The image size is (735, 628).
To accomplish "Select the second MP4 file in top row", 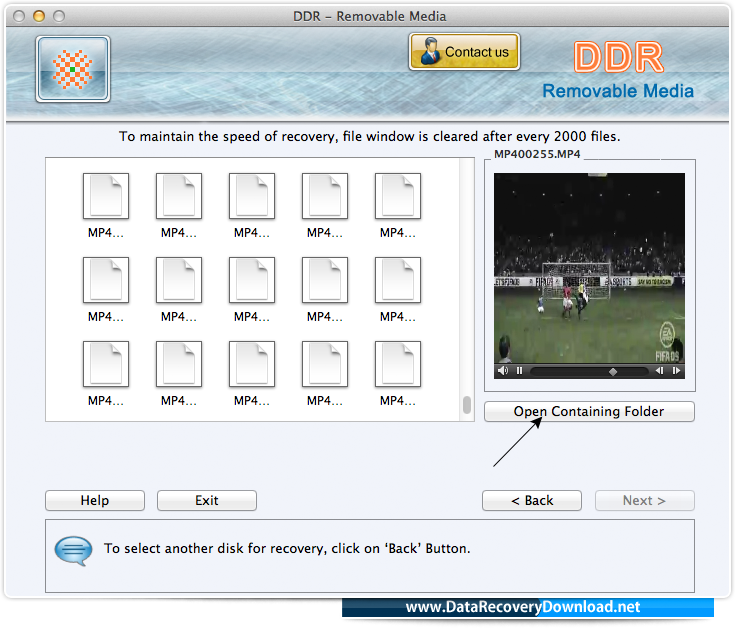I will (179, 206).
